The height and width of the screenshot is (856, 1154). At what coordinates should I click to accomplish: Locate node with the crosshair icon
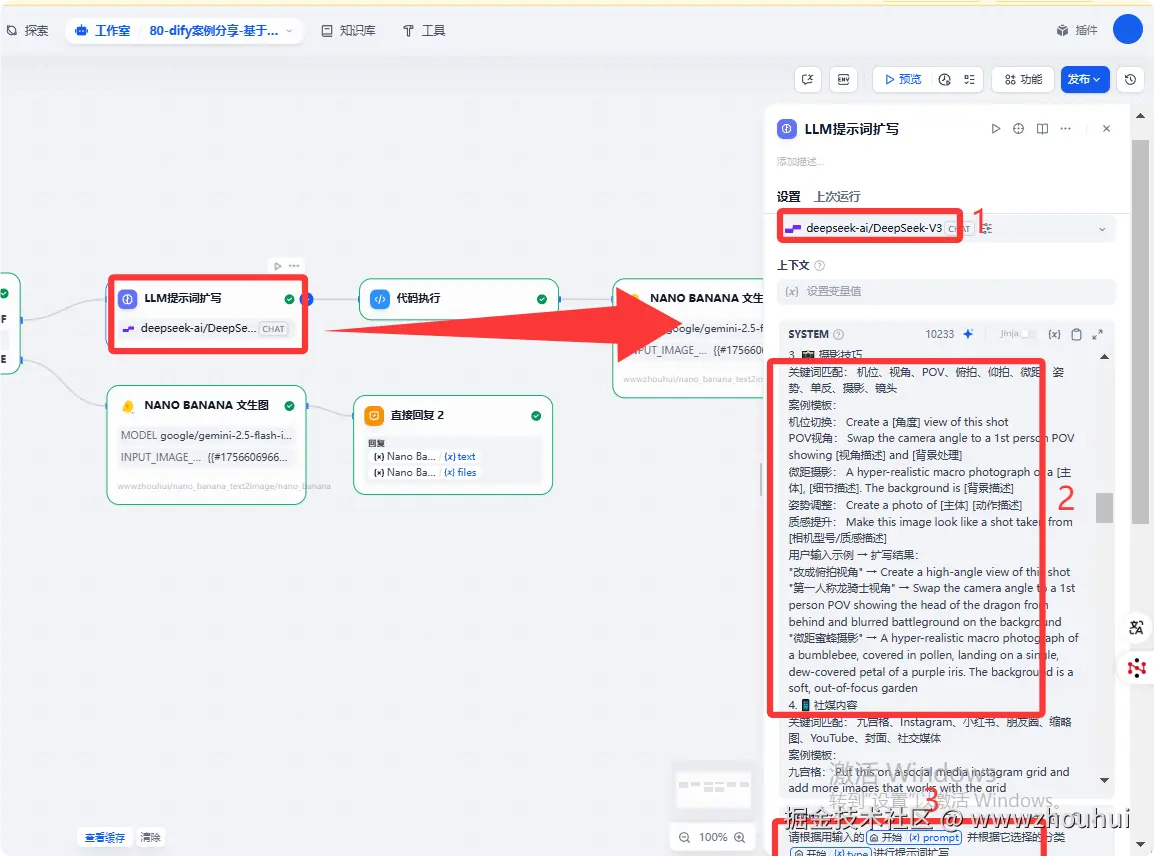(x=1019, y=129)
